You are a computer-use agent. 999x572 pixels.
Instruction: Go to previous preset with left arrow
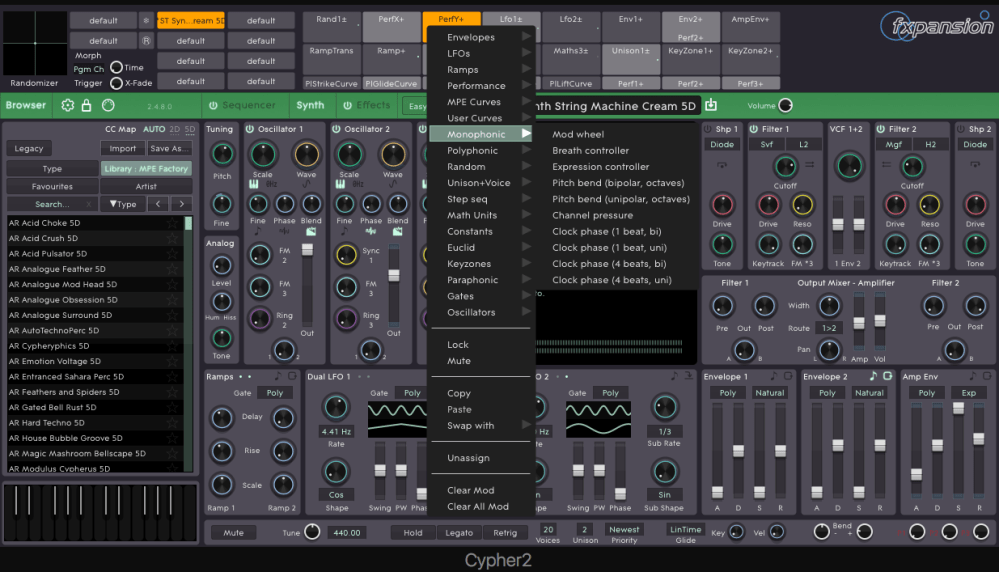(157, 204)
